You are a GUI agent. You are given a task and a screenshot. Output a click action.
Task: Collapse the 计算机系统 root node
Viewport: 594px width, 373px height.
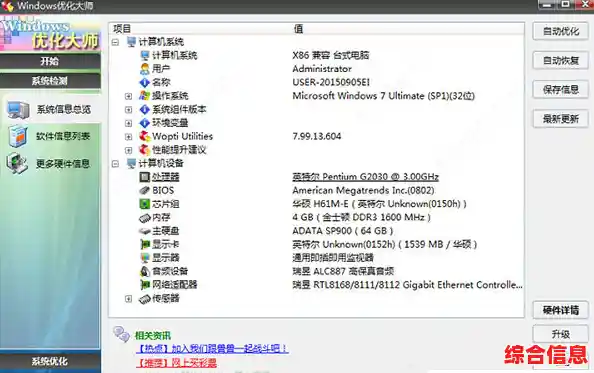point(116,42)
